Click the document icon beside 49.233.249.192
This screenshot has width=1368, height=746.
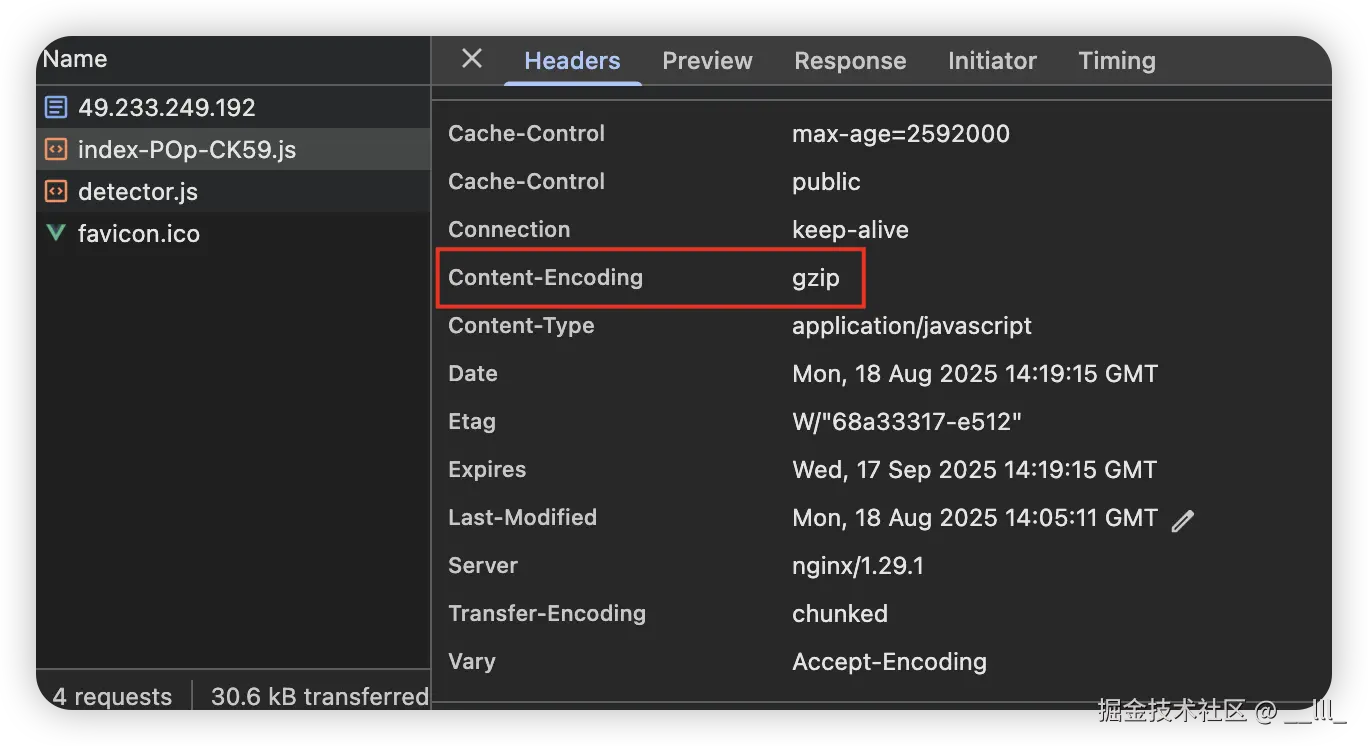click(x=56, y=108)
